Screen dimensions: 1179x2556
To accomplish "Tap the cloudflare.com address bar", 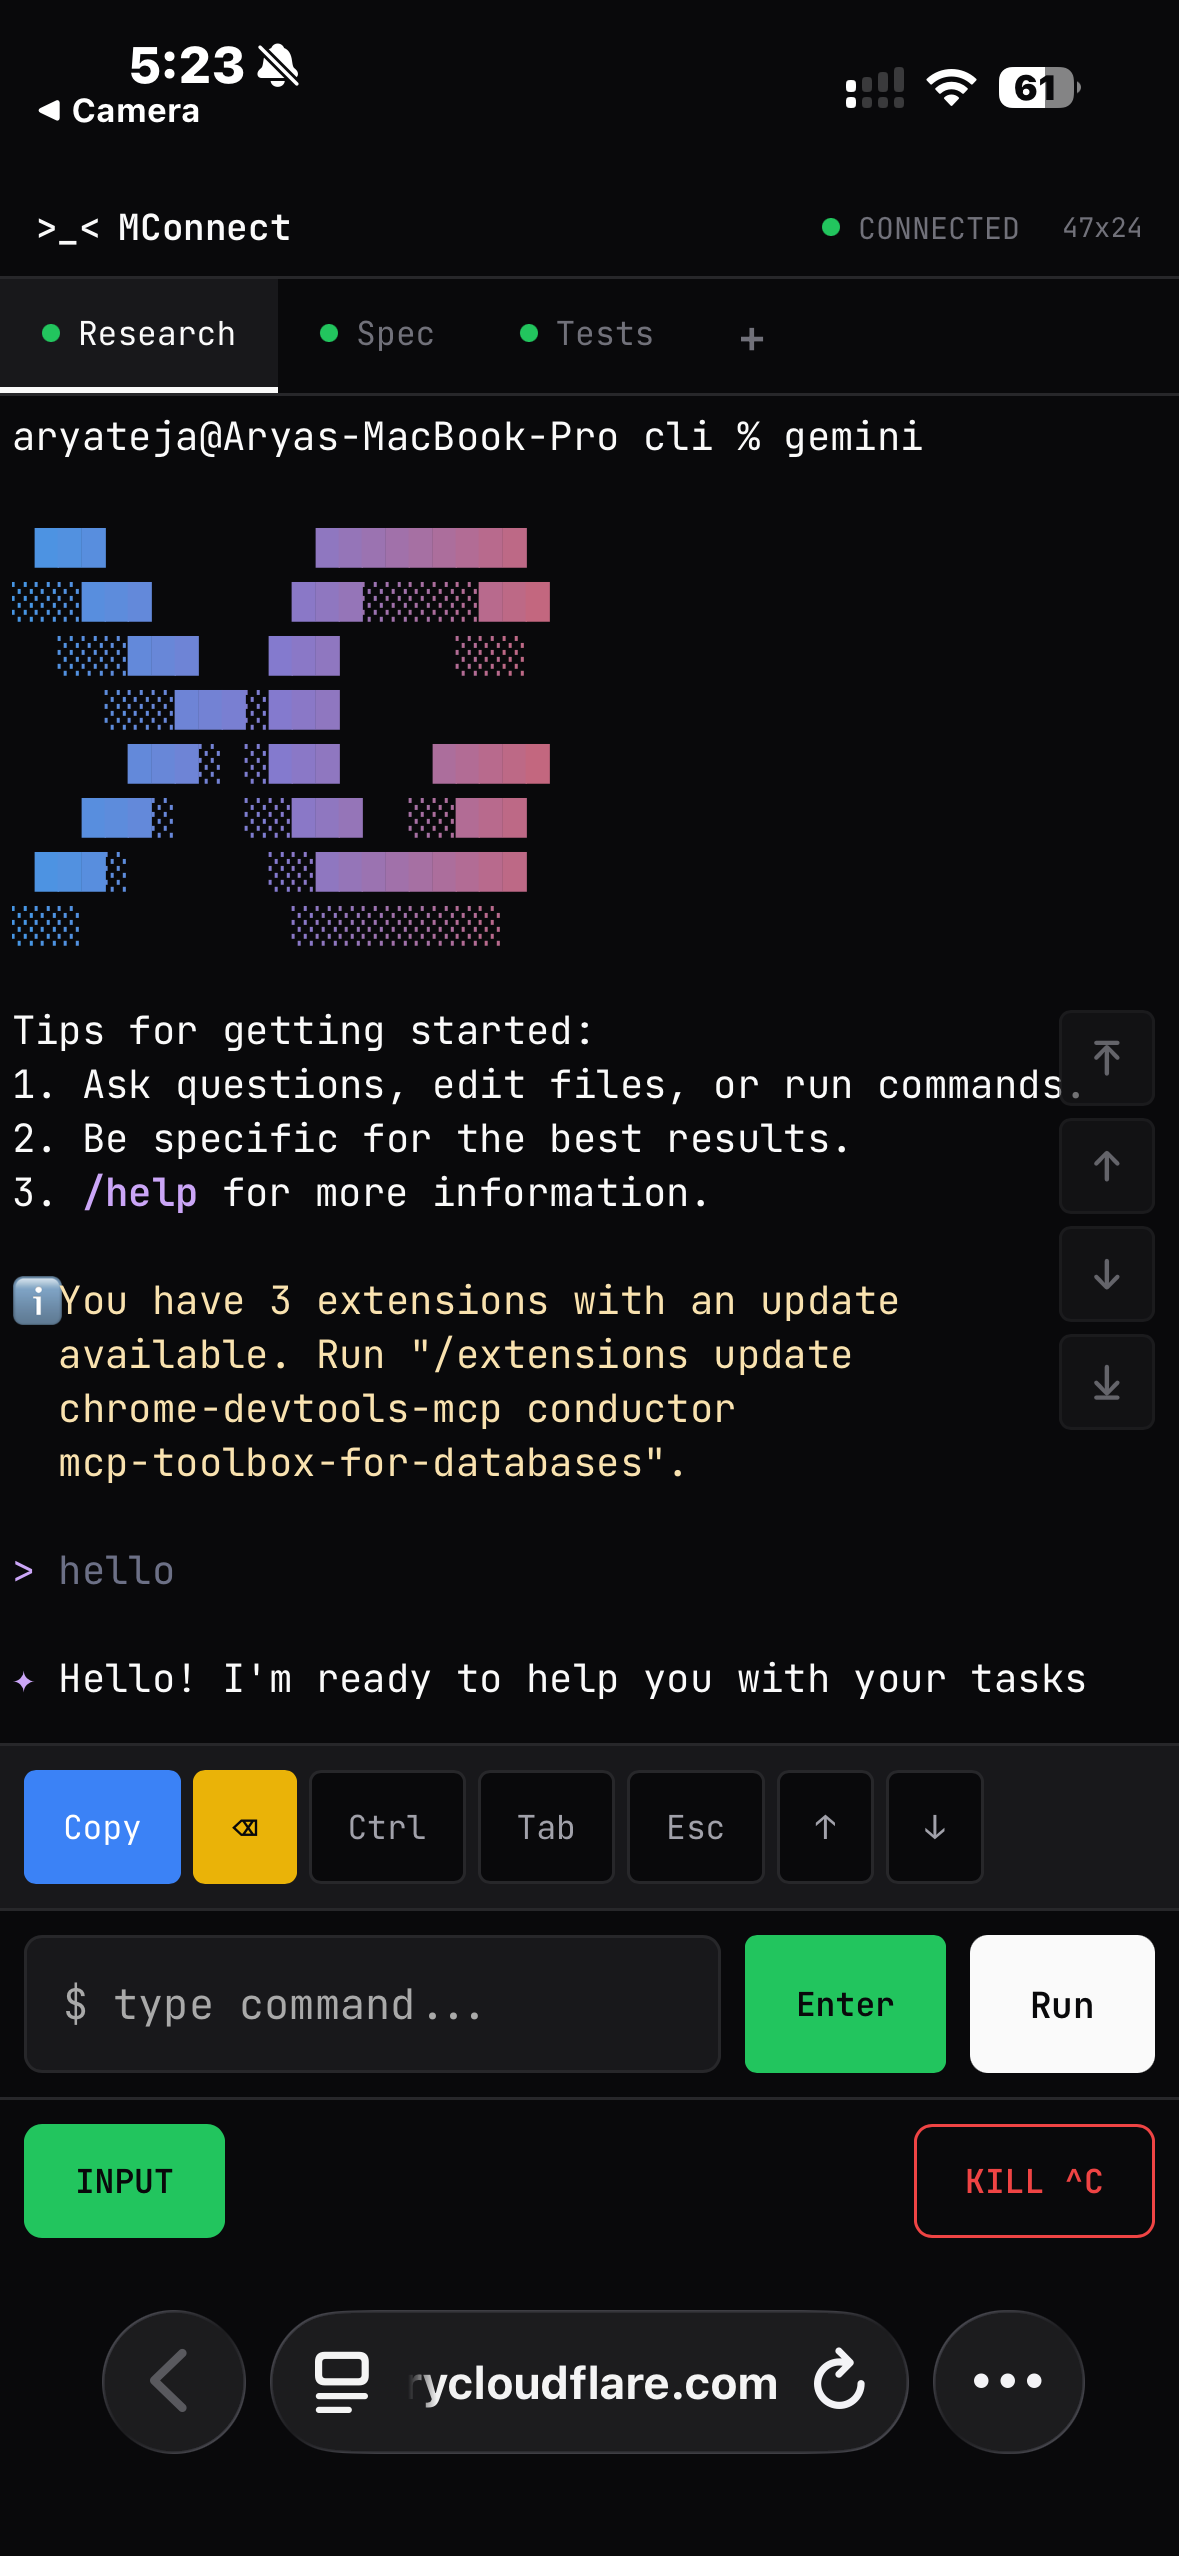I will tap(592, 2383).
